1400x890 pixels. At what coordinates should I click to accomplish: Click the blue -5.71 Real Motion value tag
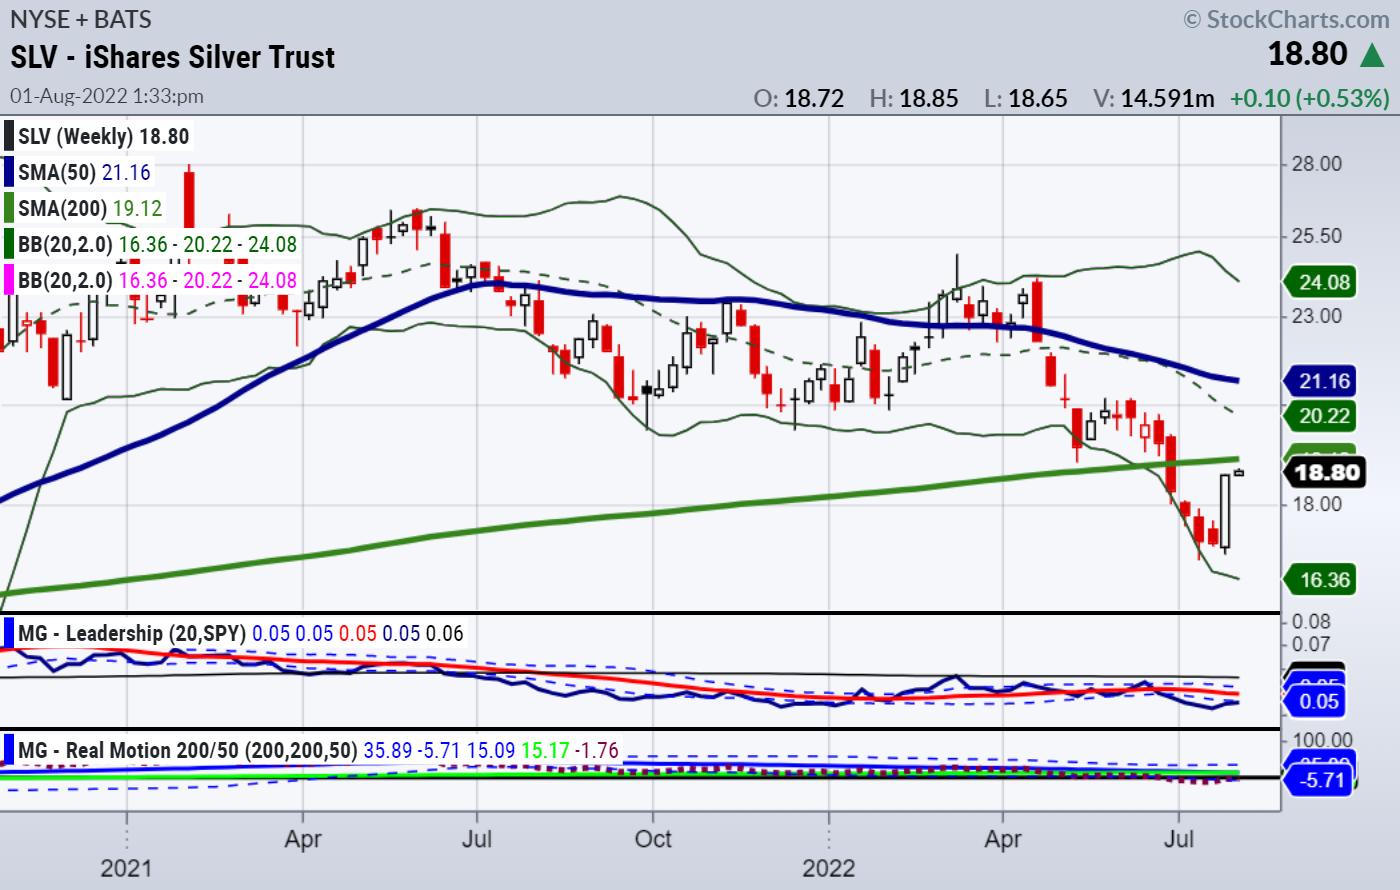(x=1319, y=779)
